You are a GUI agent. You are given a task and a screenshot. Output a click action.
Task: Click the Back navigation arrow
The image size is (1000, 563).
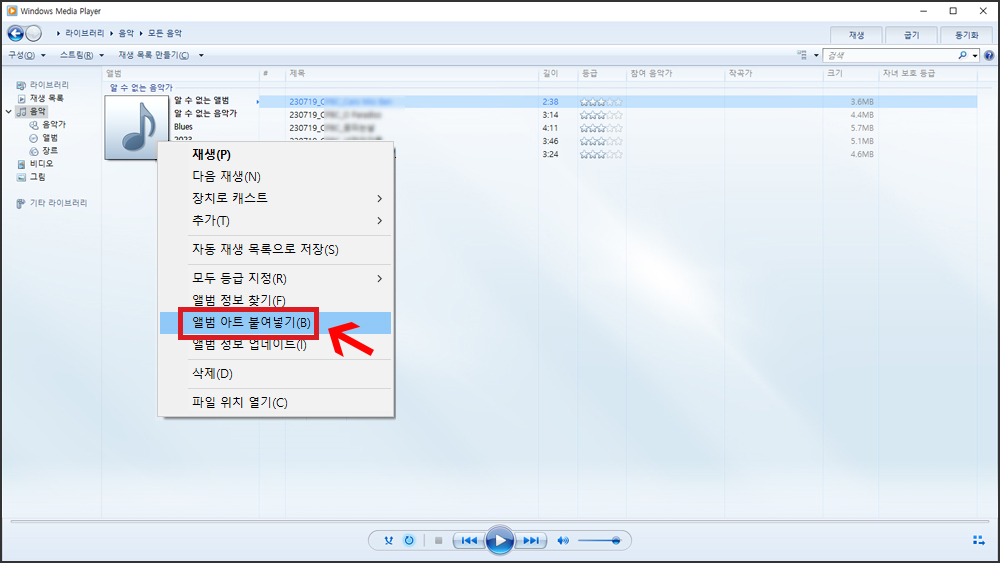(x=15, y=33)
